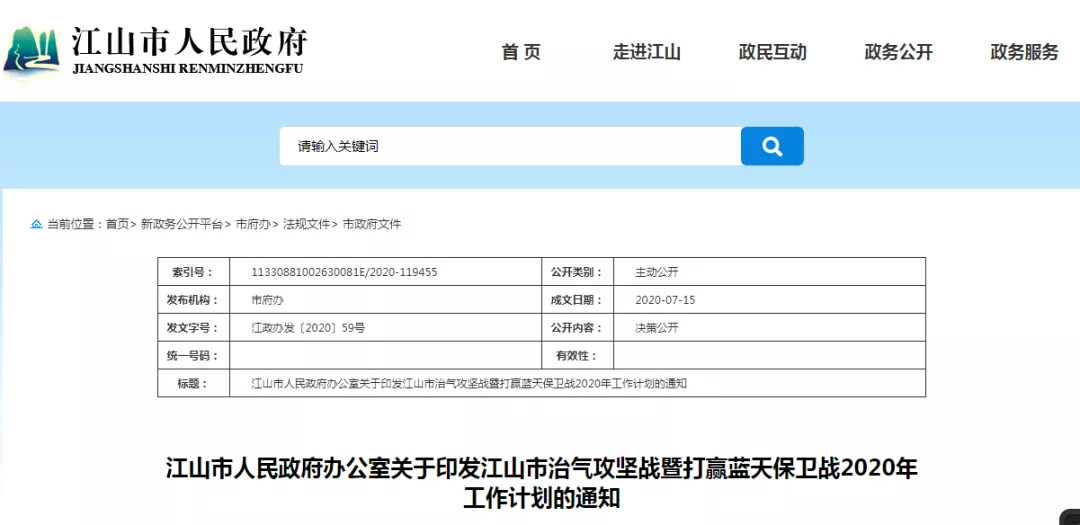The image size is (1080, 525).
Task: Click the document number 江政办发〔2020〕59号
Action: click(x=308, y=328)
